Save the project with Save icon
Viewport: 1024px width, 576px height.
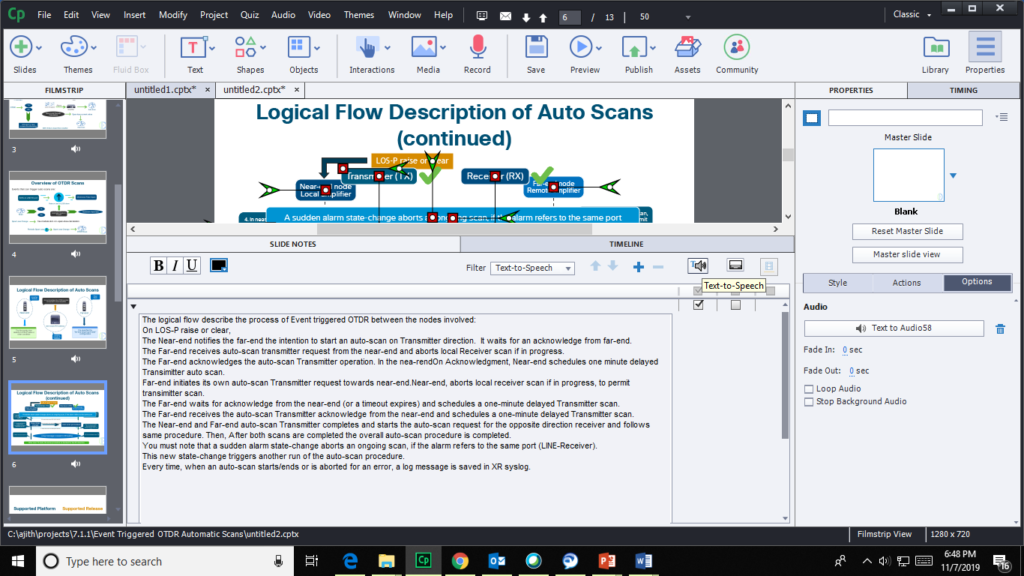click(x=536, y=48)
